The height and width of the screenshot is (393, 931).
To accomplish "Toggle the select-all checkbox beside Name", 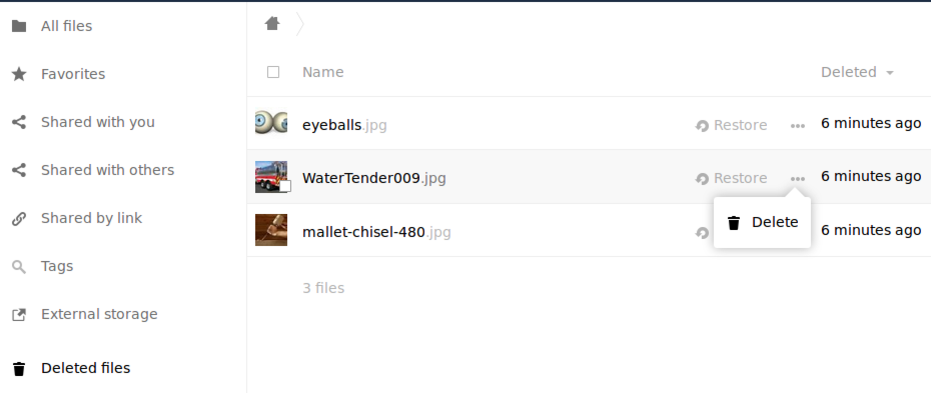I will (273, 72).
